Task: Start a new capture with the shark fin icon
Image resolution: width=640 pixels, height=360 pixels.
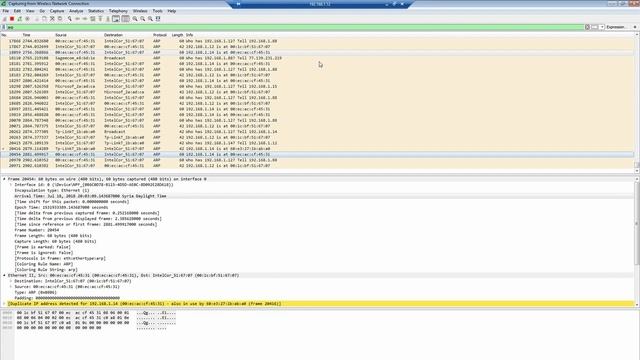Action: click(x=4, y=19)
